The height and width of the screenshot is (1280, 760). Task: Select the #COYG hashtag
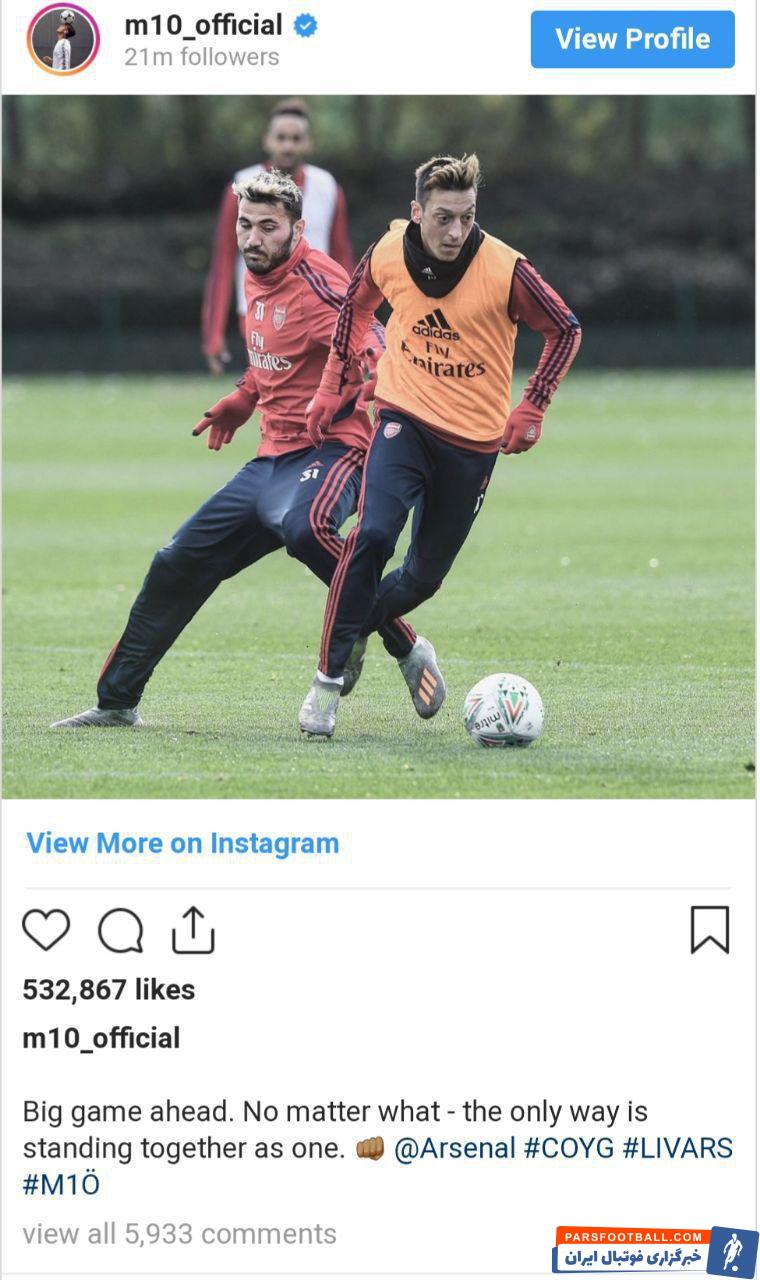tap(569, 1148)
